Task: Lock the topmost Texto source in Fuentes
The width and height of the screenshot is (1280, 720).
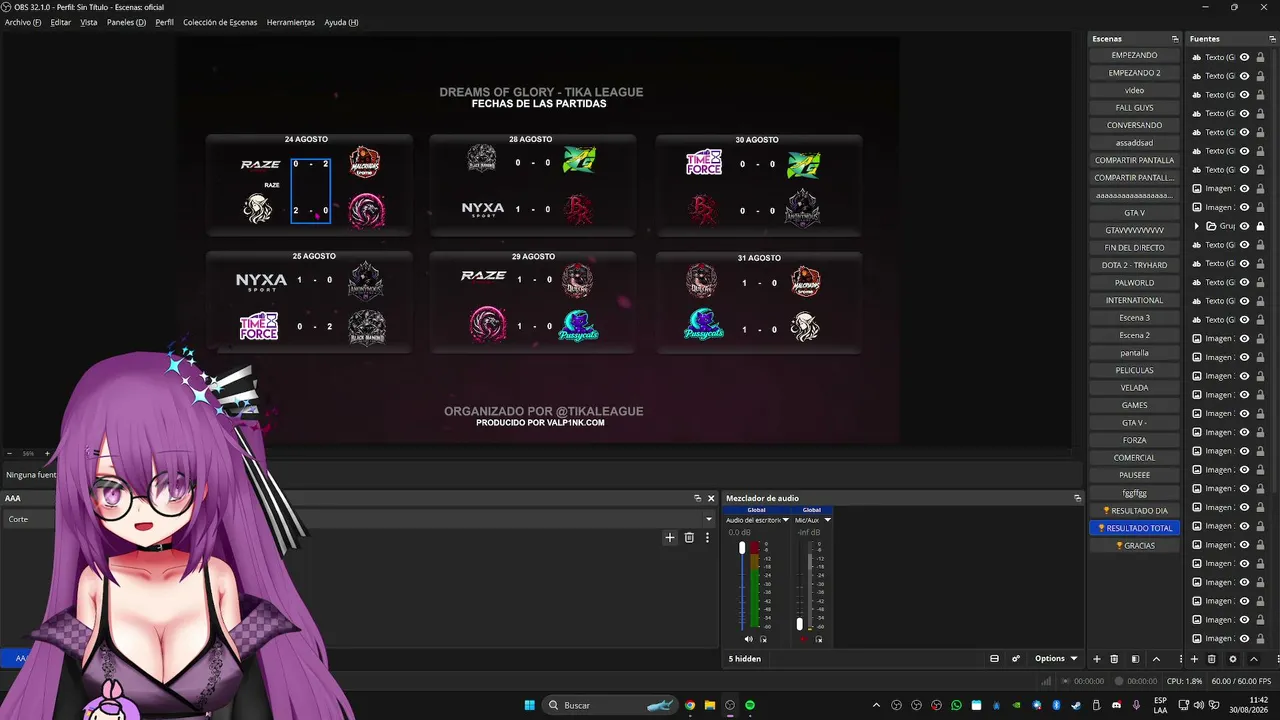Action: [1260, 57]
